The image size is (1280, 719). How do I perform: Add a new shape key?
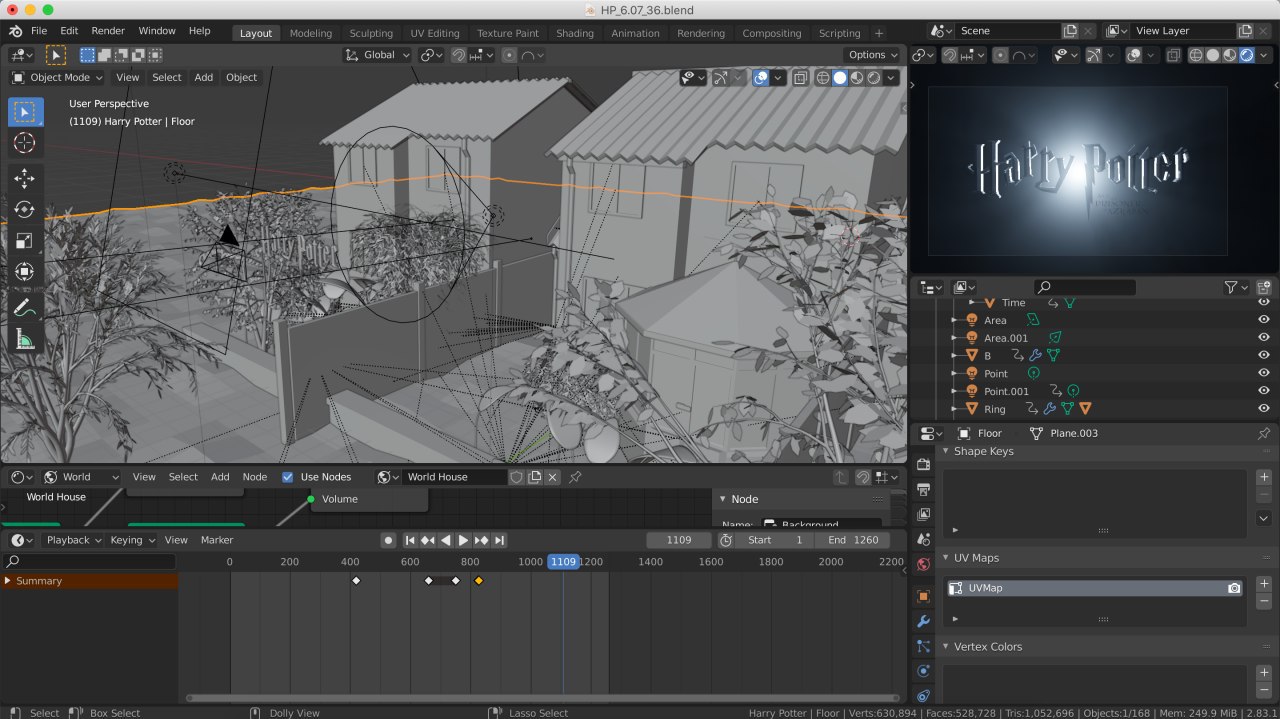(x=1264, y=477)
